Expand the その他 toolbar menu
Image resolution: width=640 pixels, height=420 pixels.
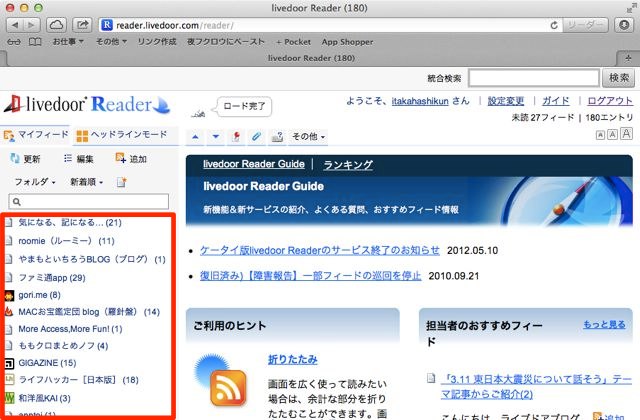[309, 137]
